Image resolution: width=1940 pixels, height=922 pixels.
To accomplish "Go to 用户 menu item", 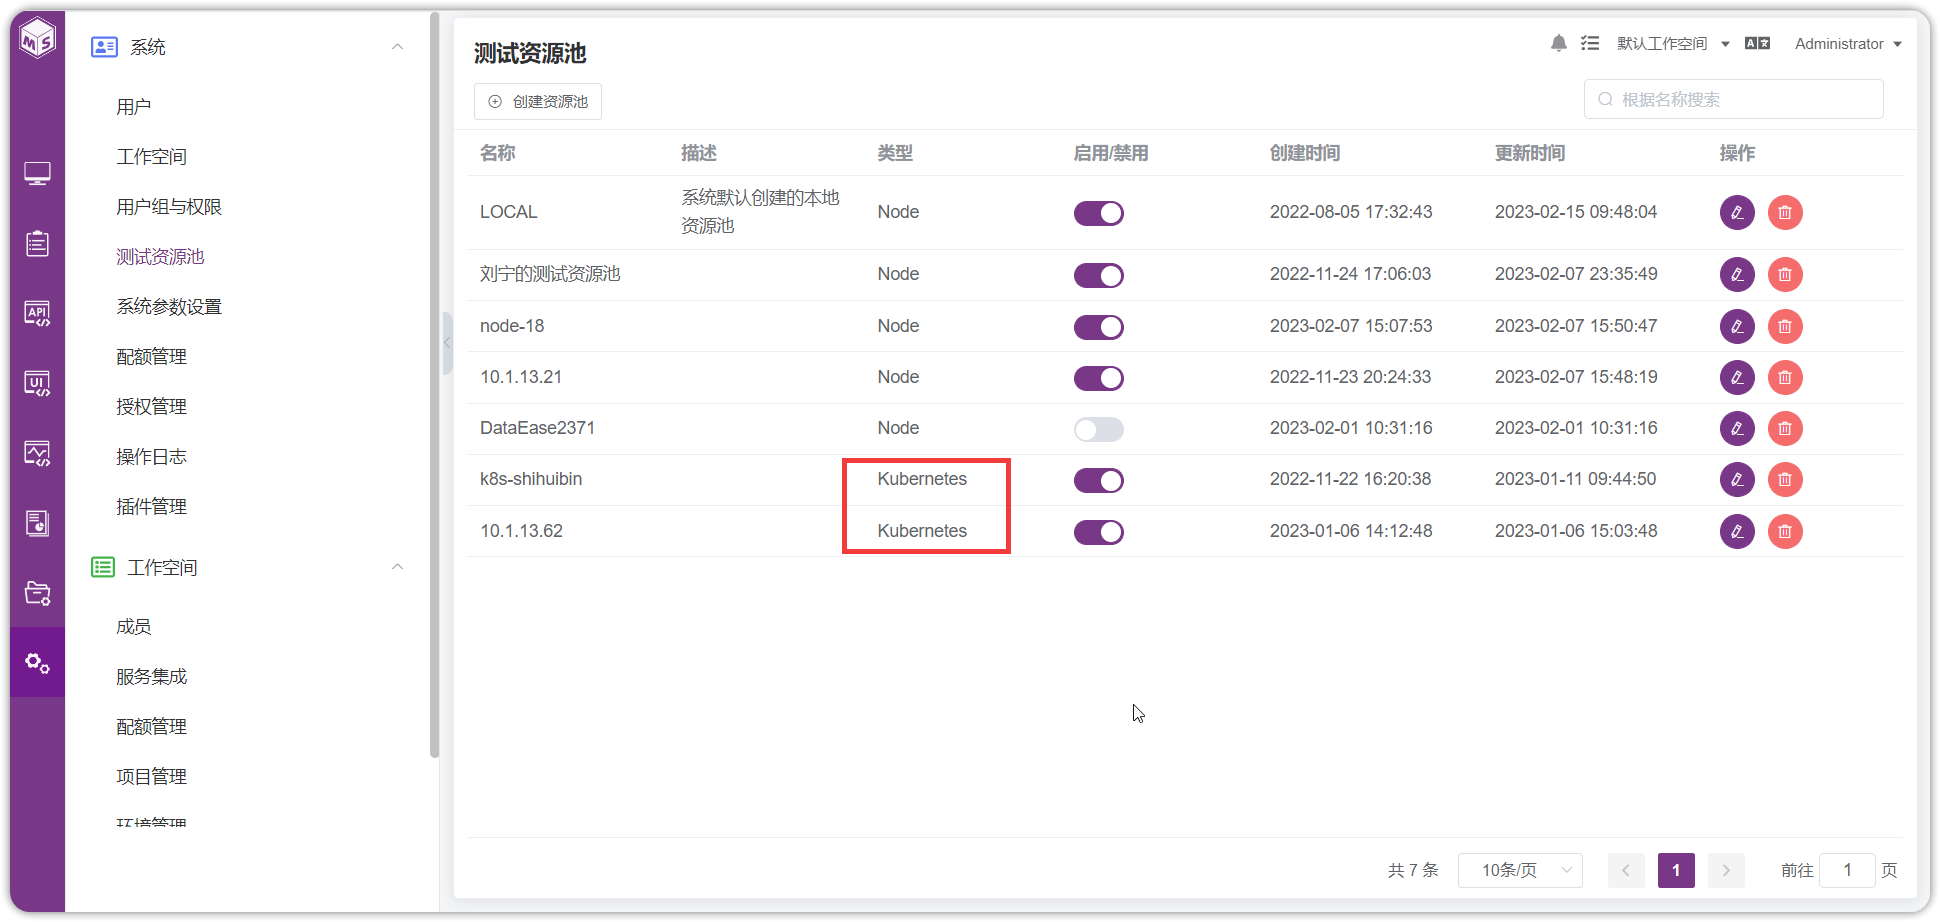I will 134,107.
